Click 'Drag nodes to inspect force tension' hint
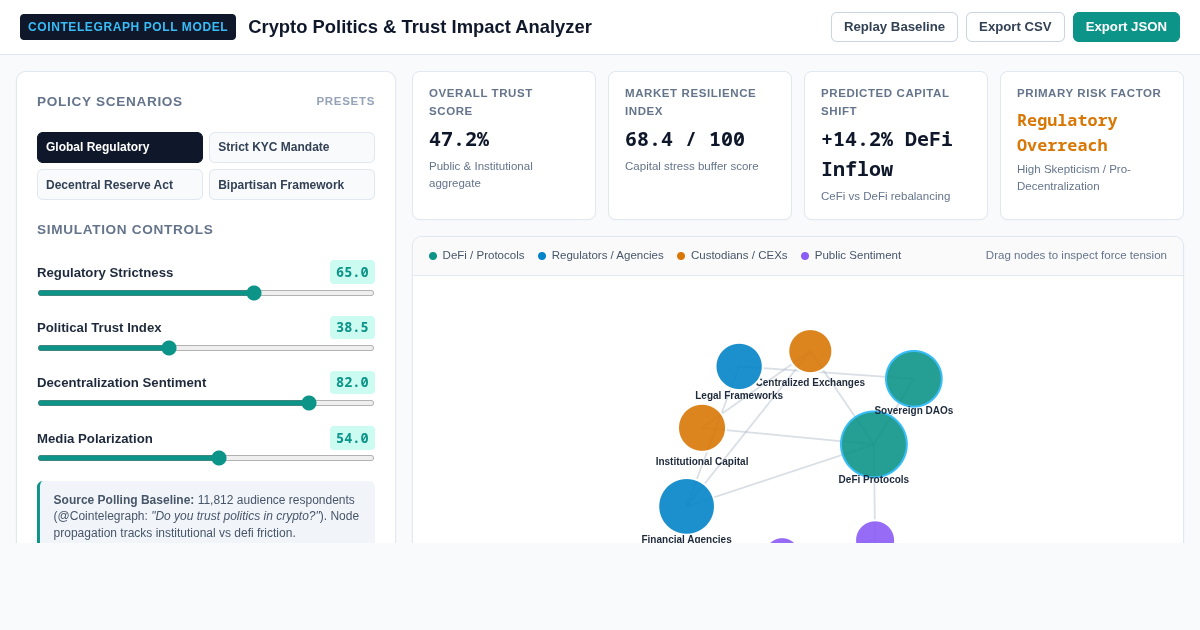The image size is (1200, 630). click(1076, 255)
